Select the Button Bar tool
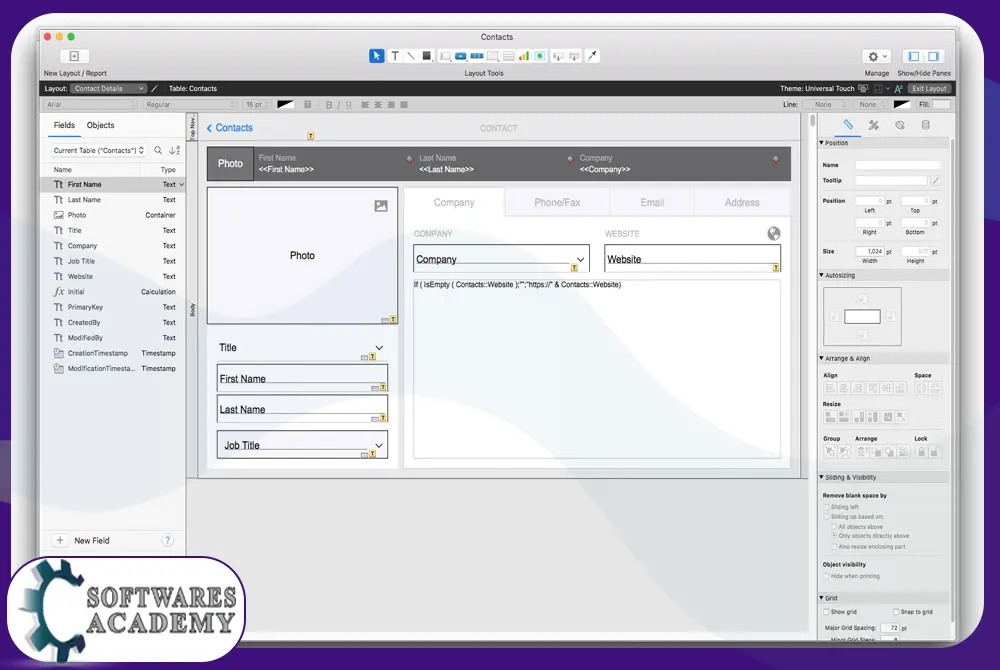 point(476,56)
